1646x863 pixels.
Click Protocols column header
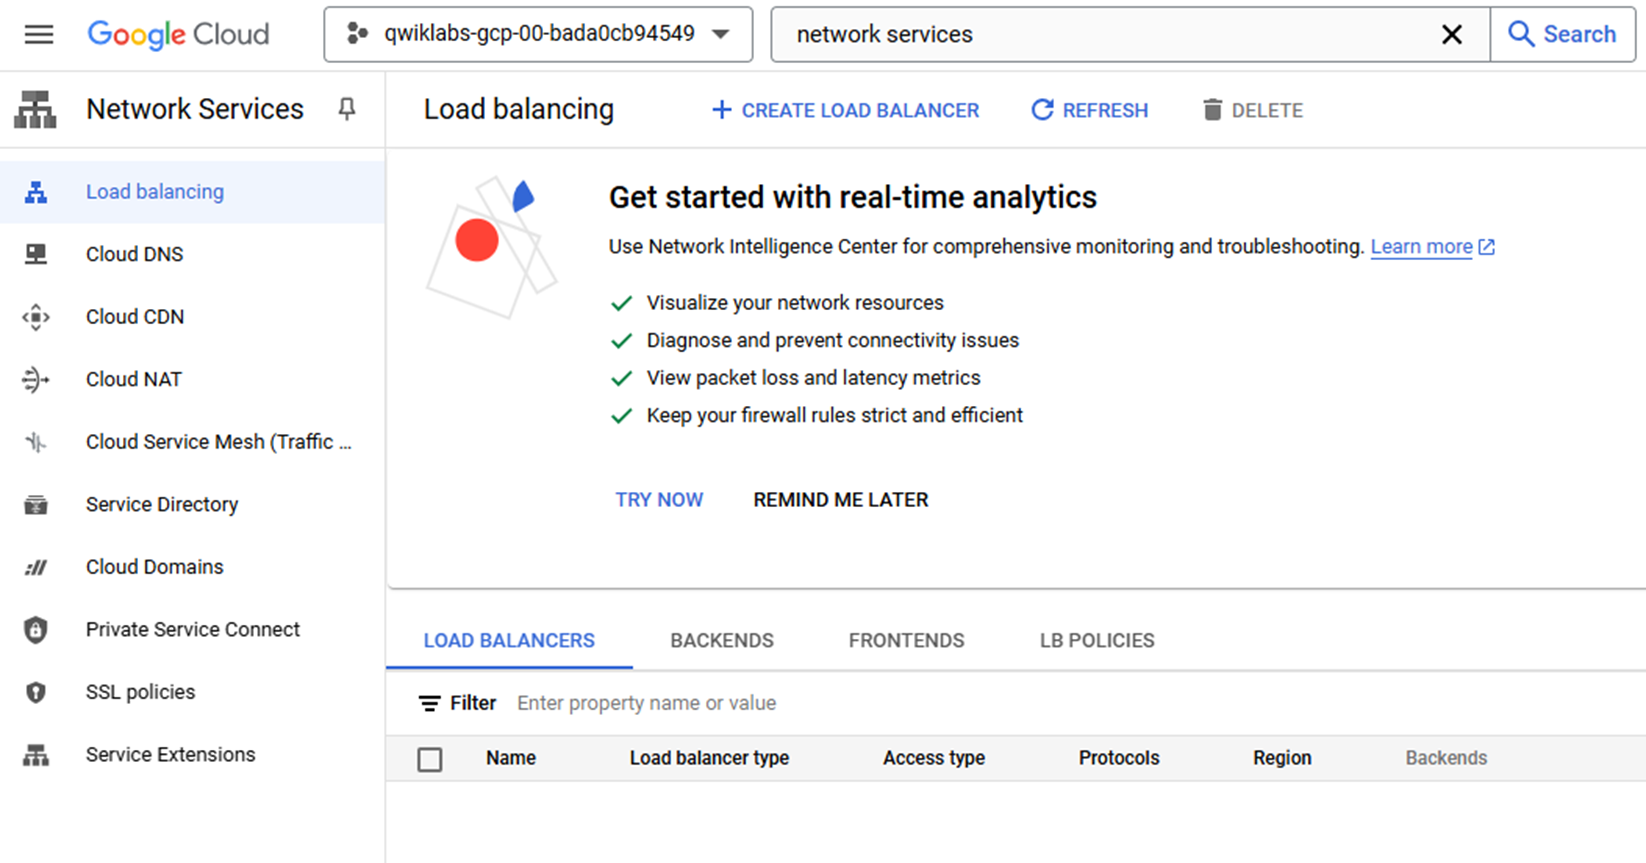[x=1119, y=758]
